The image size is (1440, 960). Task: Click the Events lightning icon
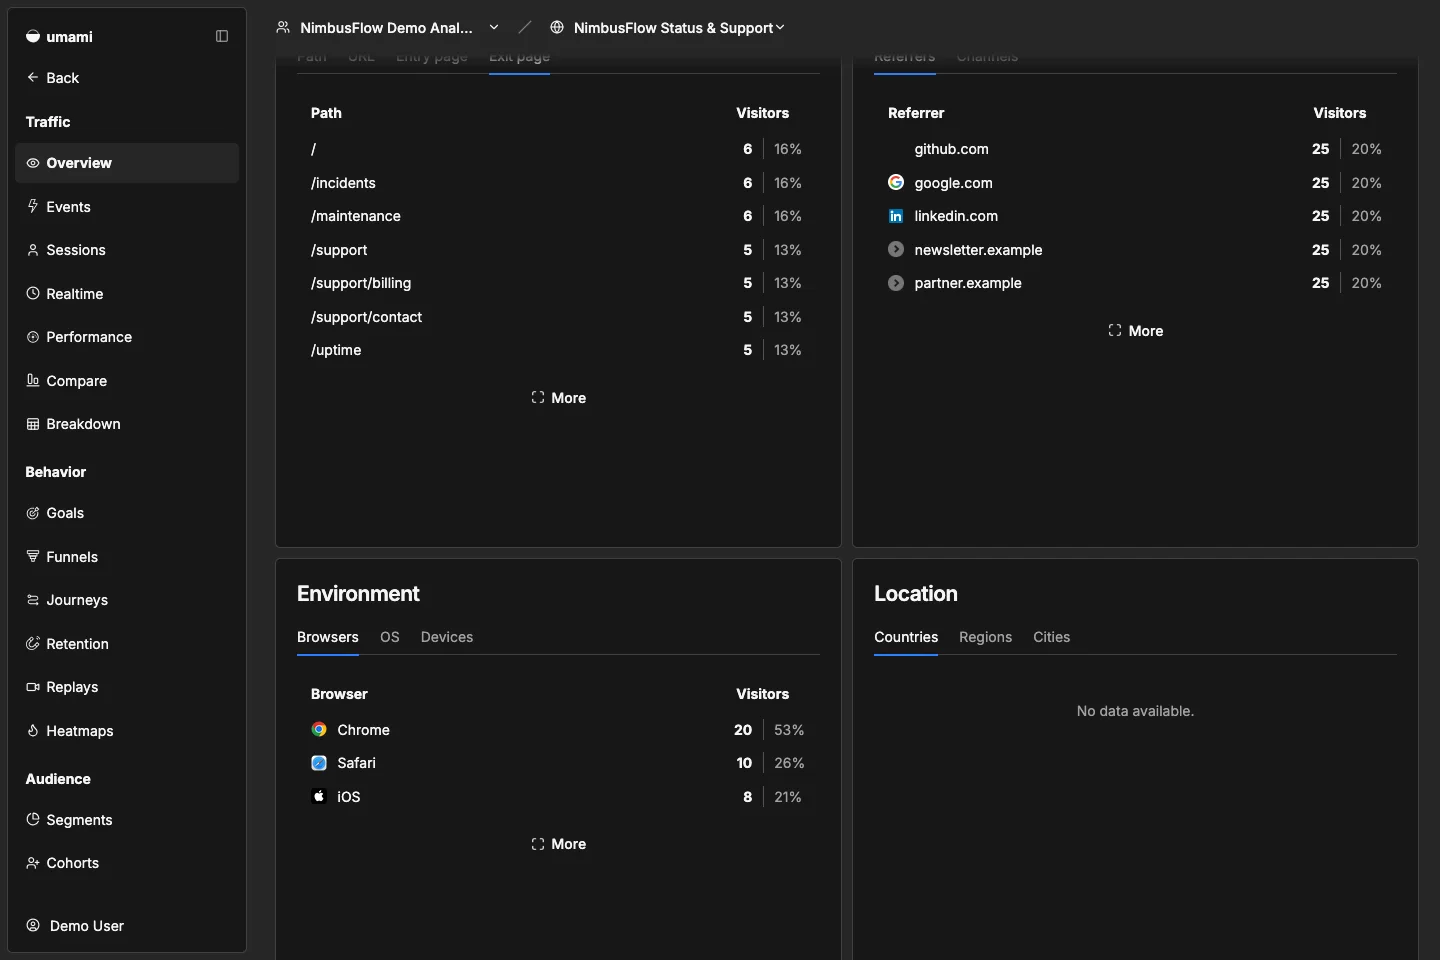pos(33,206)
